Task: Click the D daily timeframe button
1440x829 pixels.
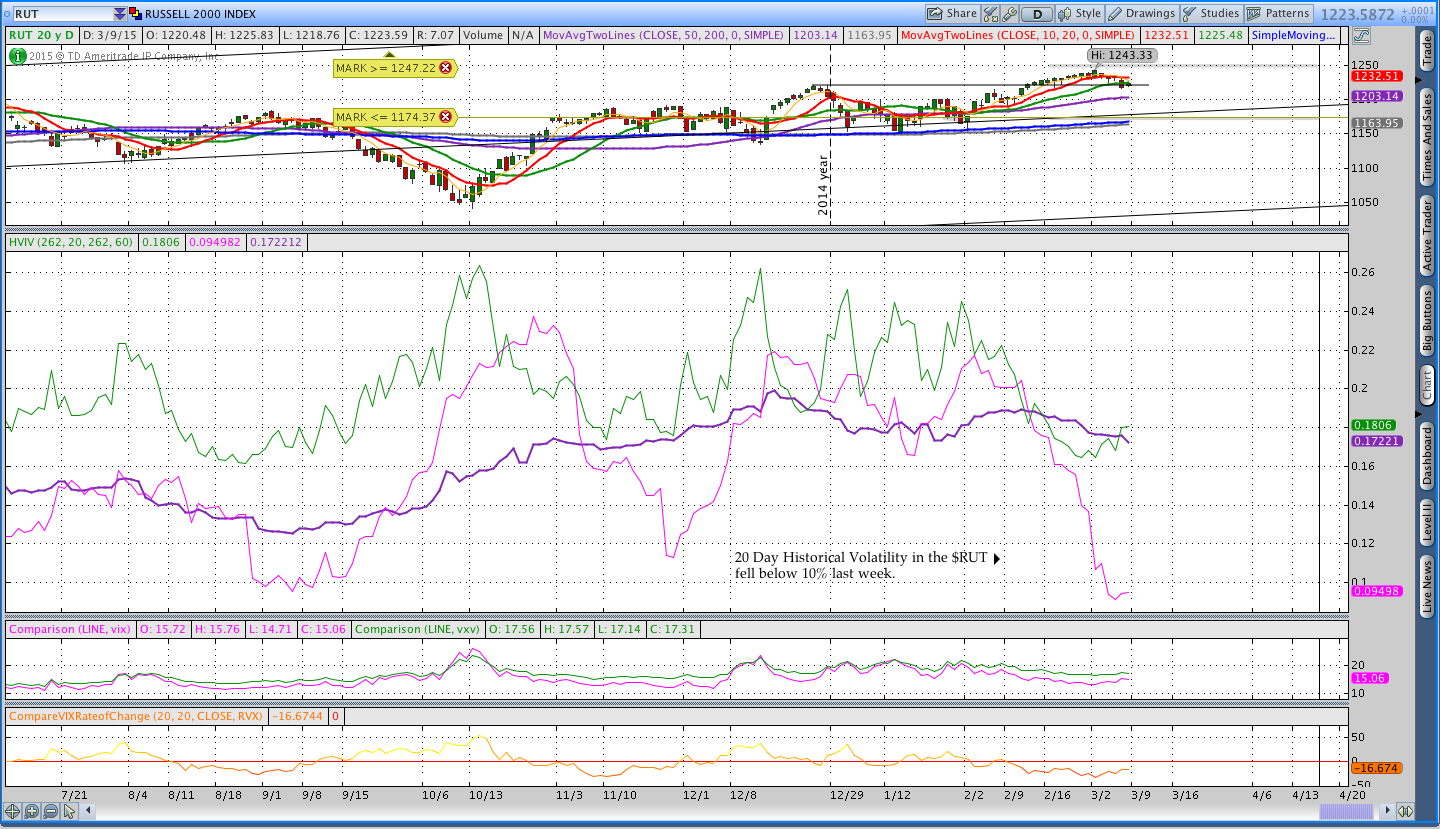Action: [1038, 13]
